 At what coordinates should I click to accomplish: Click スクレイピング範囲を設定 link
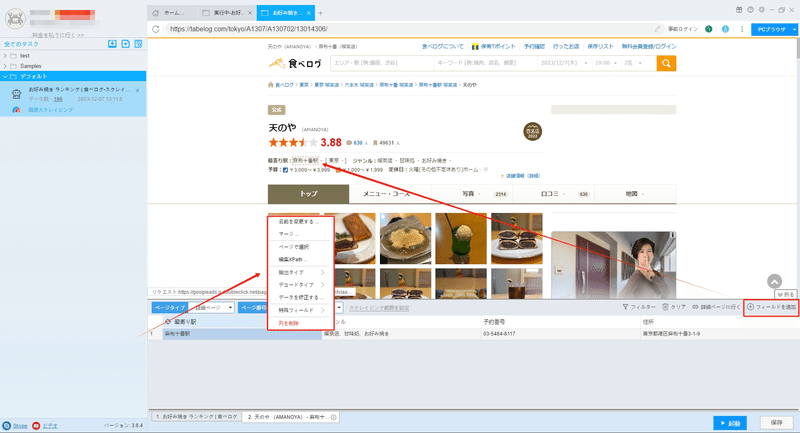(379, 308)
